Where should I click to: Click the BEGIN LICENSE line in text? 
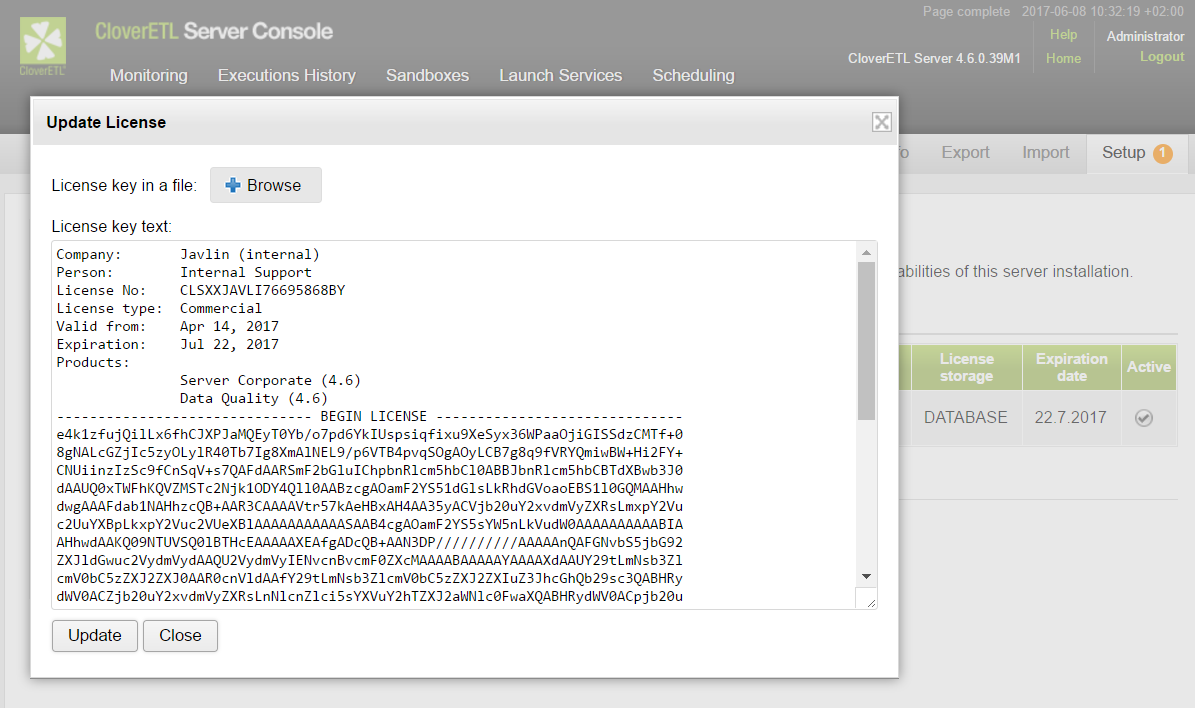(370, 416)
